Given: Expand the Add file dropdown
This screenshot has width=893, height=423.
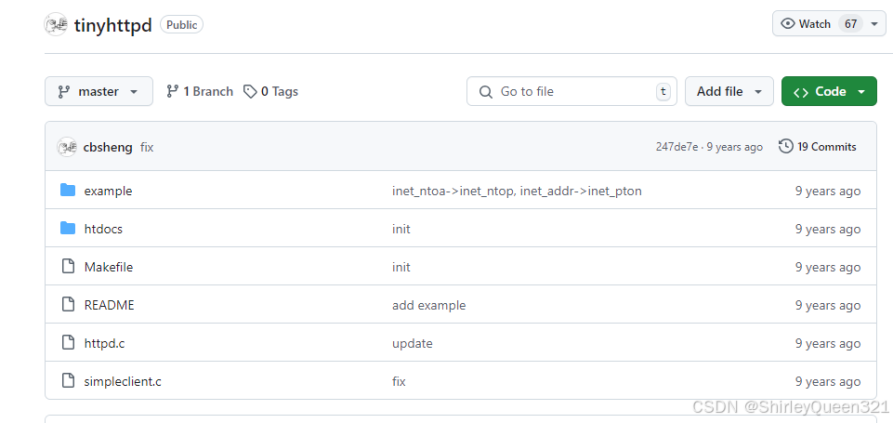Looking at the screenshot, I should coord(729,91).
